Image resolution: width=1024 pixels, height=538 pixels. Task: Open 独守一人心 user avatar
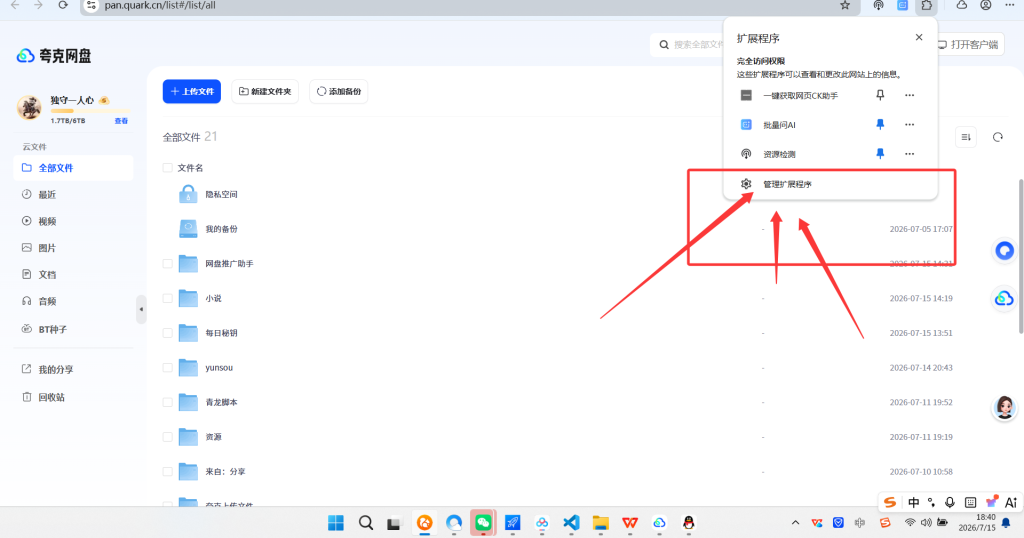click(x=29, y=107)
